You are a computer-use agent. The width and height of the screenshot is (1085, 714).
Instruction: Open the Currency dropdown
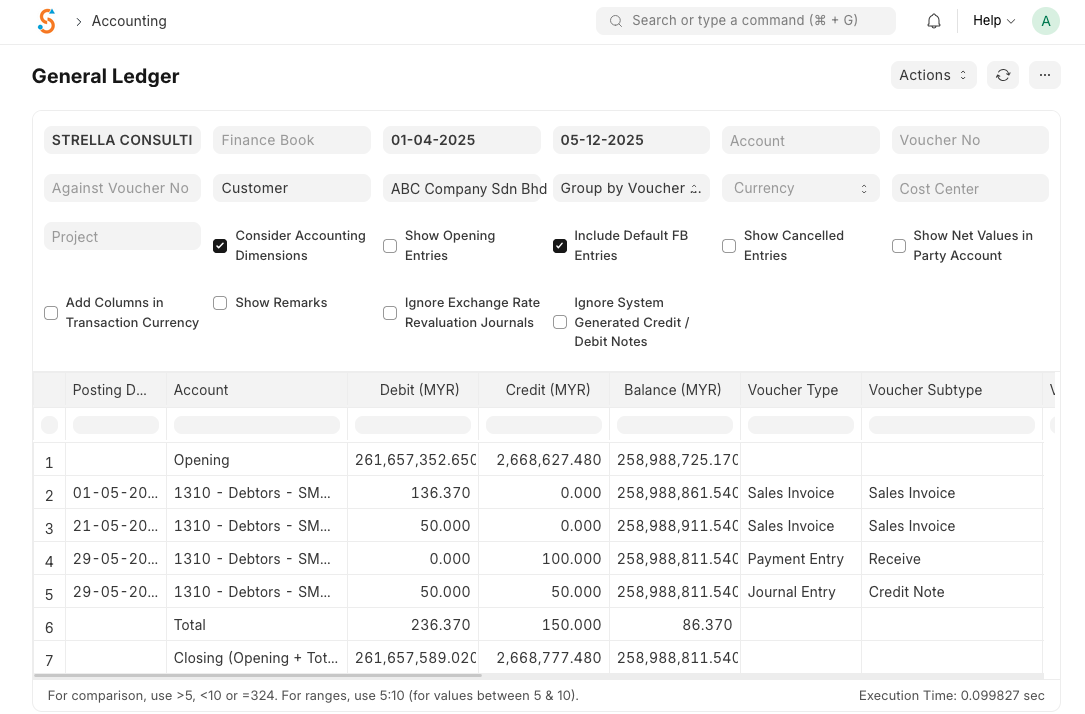pos(800,188)
